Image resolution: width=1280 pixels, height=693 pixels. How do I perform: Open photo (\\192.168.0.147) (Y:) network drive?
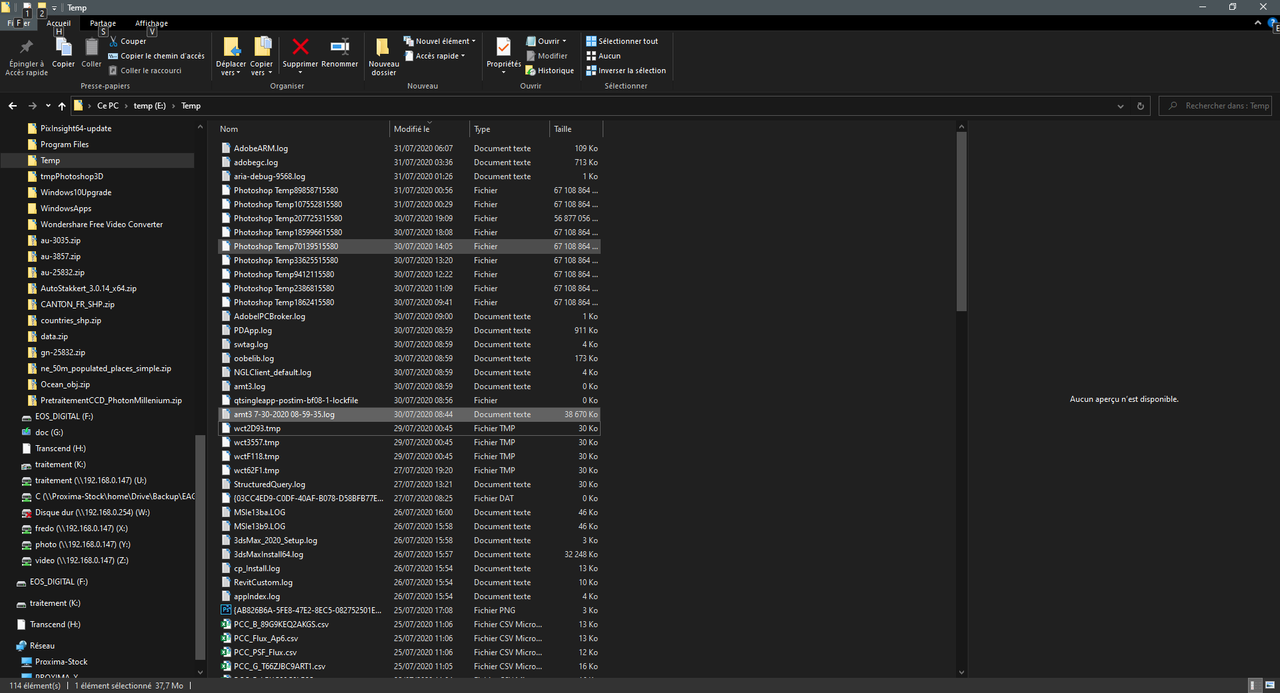82,544
